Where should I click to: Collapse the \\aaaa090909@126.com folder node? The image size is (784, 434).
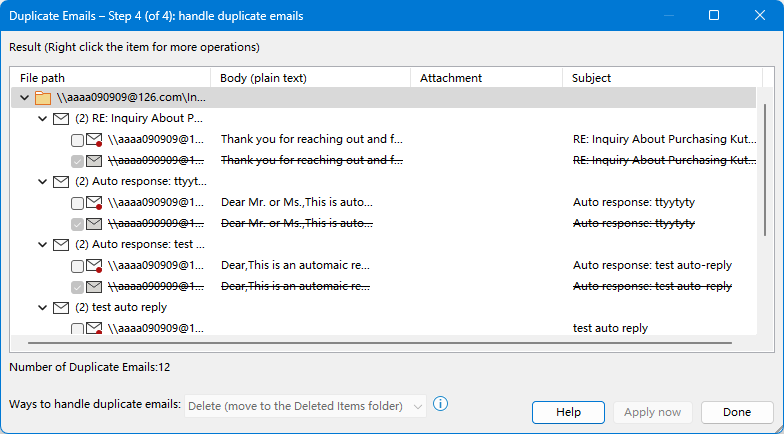click(x=24, y=98)
